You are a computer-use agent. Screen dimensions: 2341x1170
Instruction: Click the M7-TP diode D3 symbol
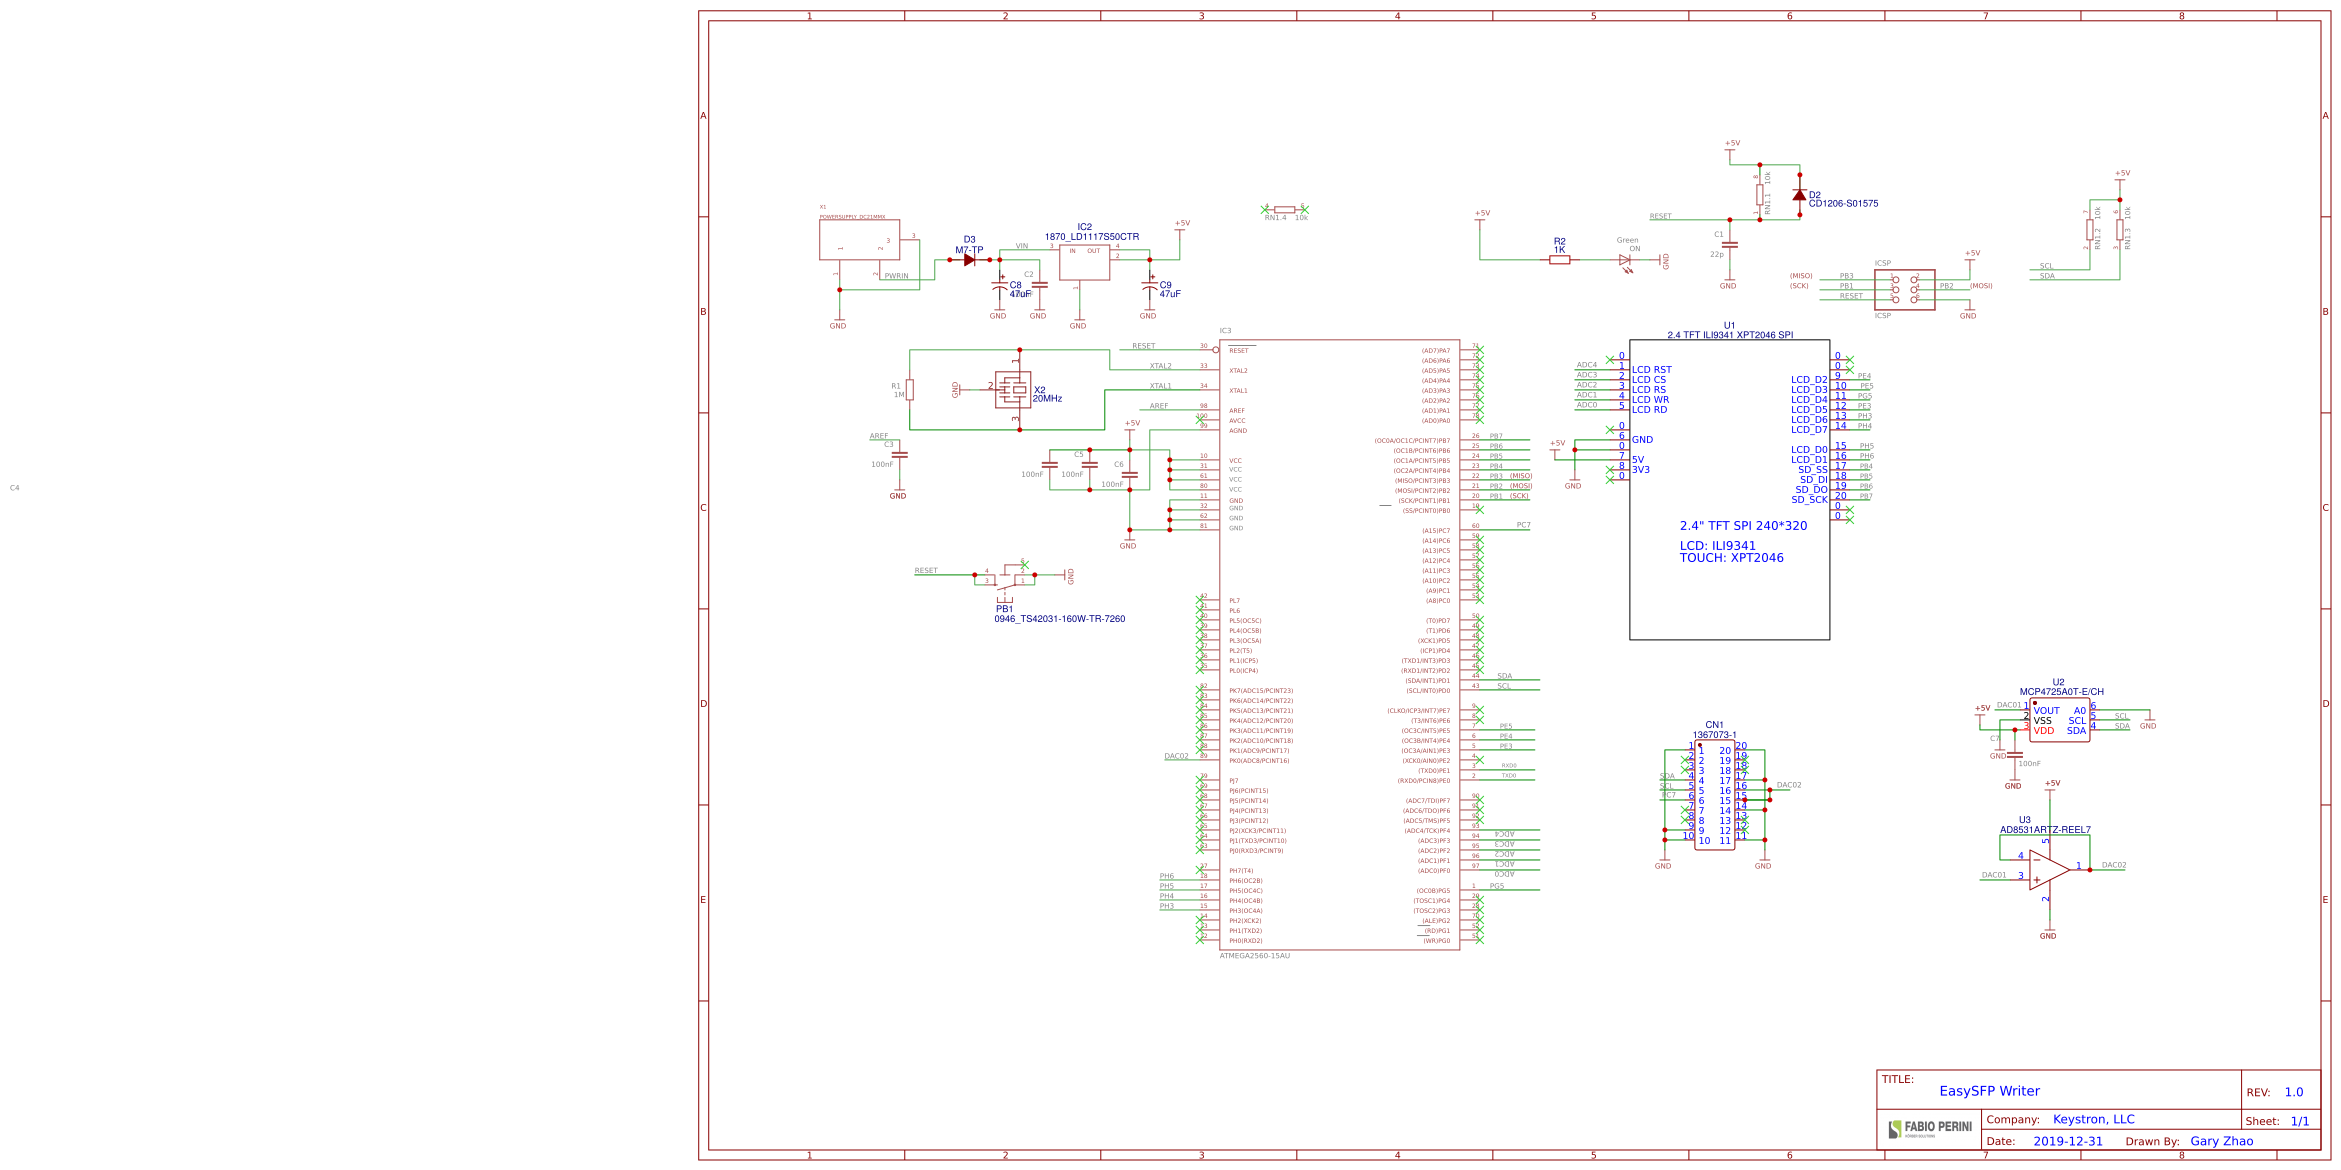coord(968,258)
